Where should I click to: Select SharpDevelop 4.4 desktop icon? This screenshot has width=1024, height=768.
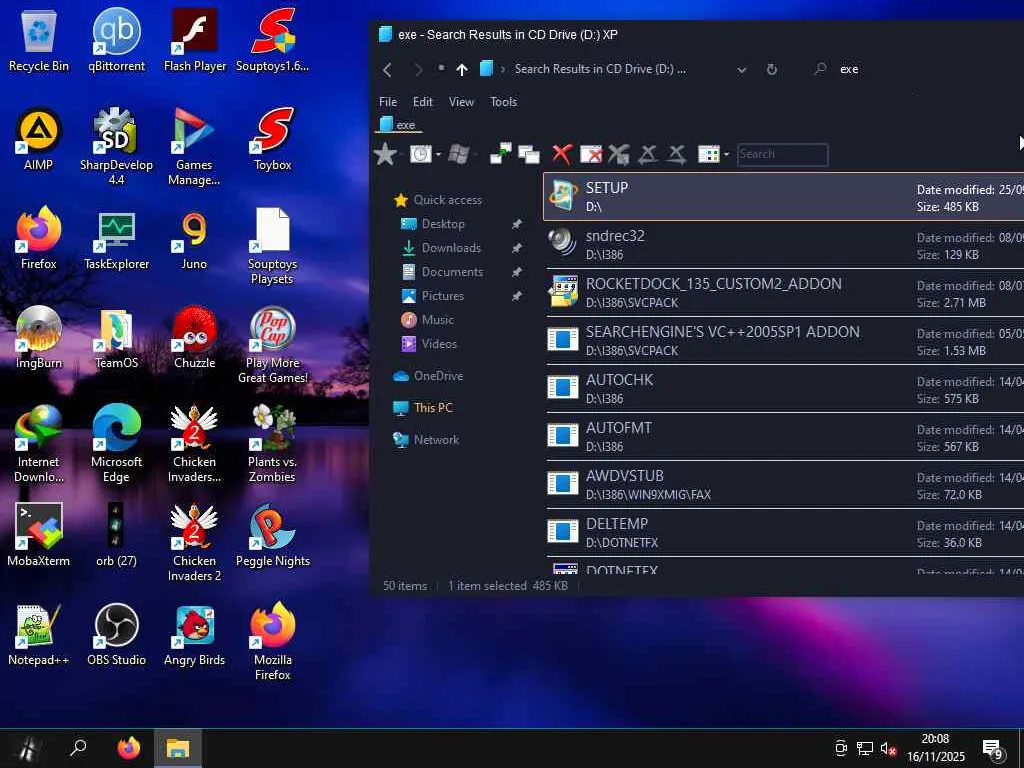coord(116,146)
